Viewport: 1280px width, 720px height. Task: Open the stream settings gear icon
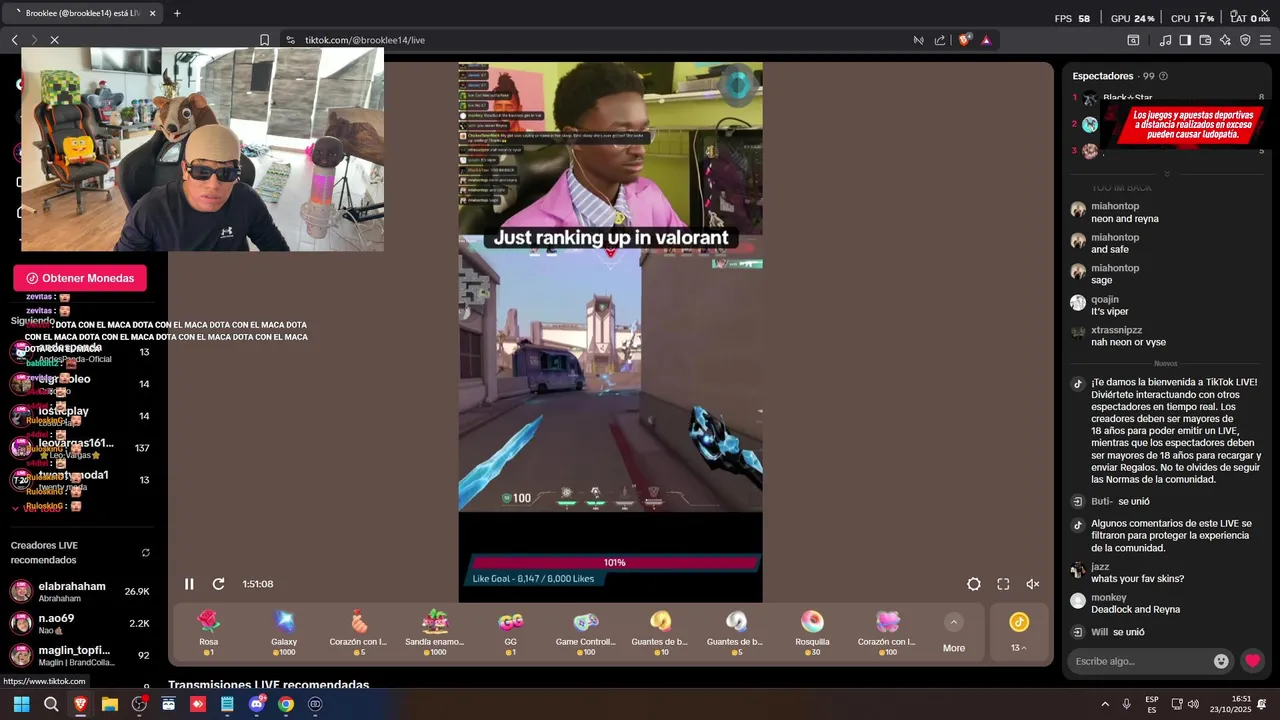tap(974, 584)
